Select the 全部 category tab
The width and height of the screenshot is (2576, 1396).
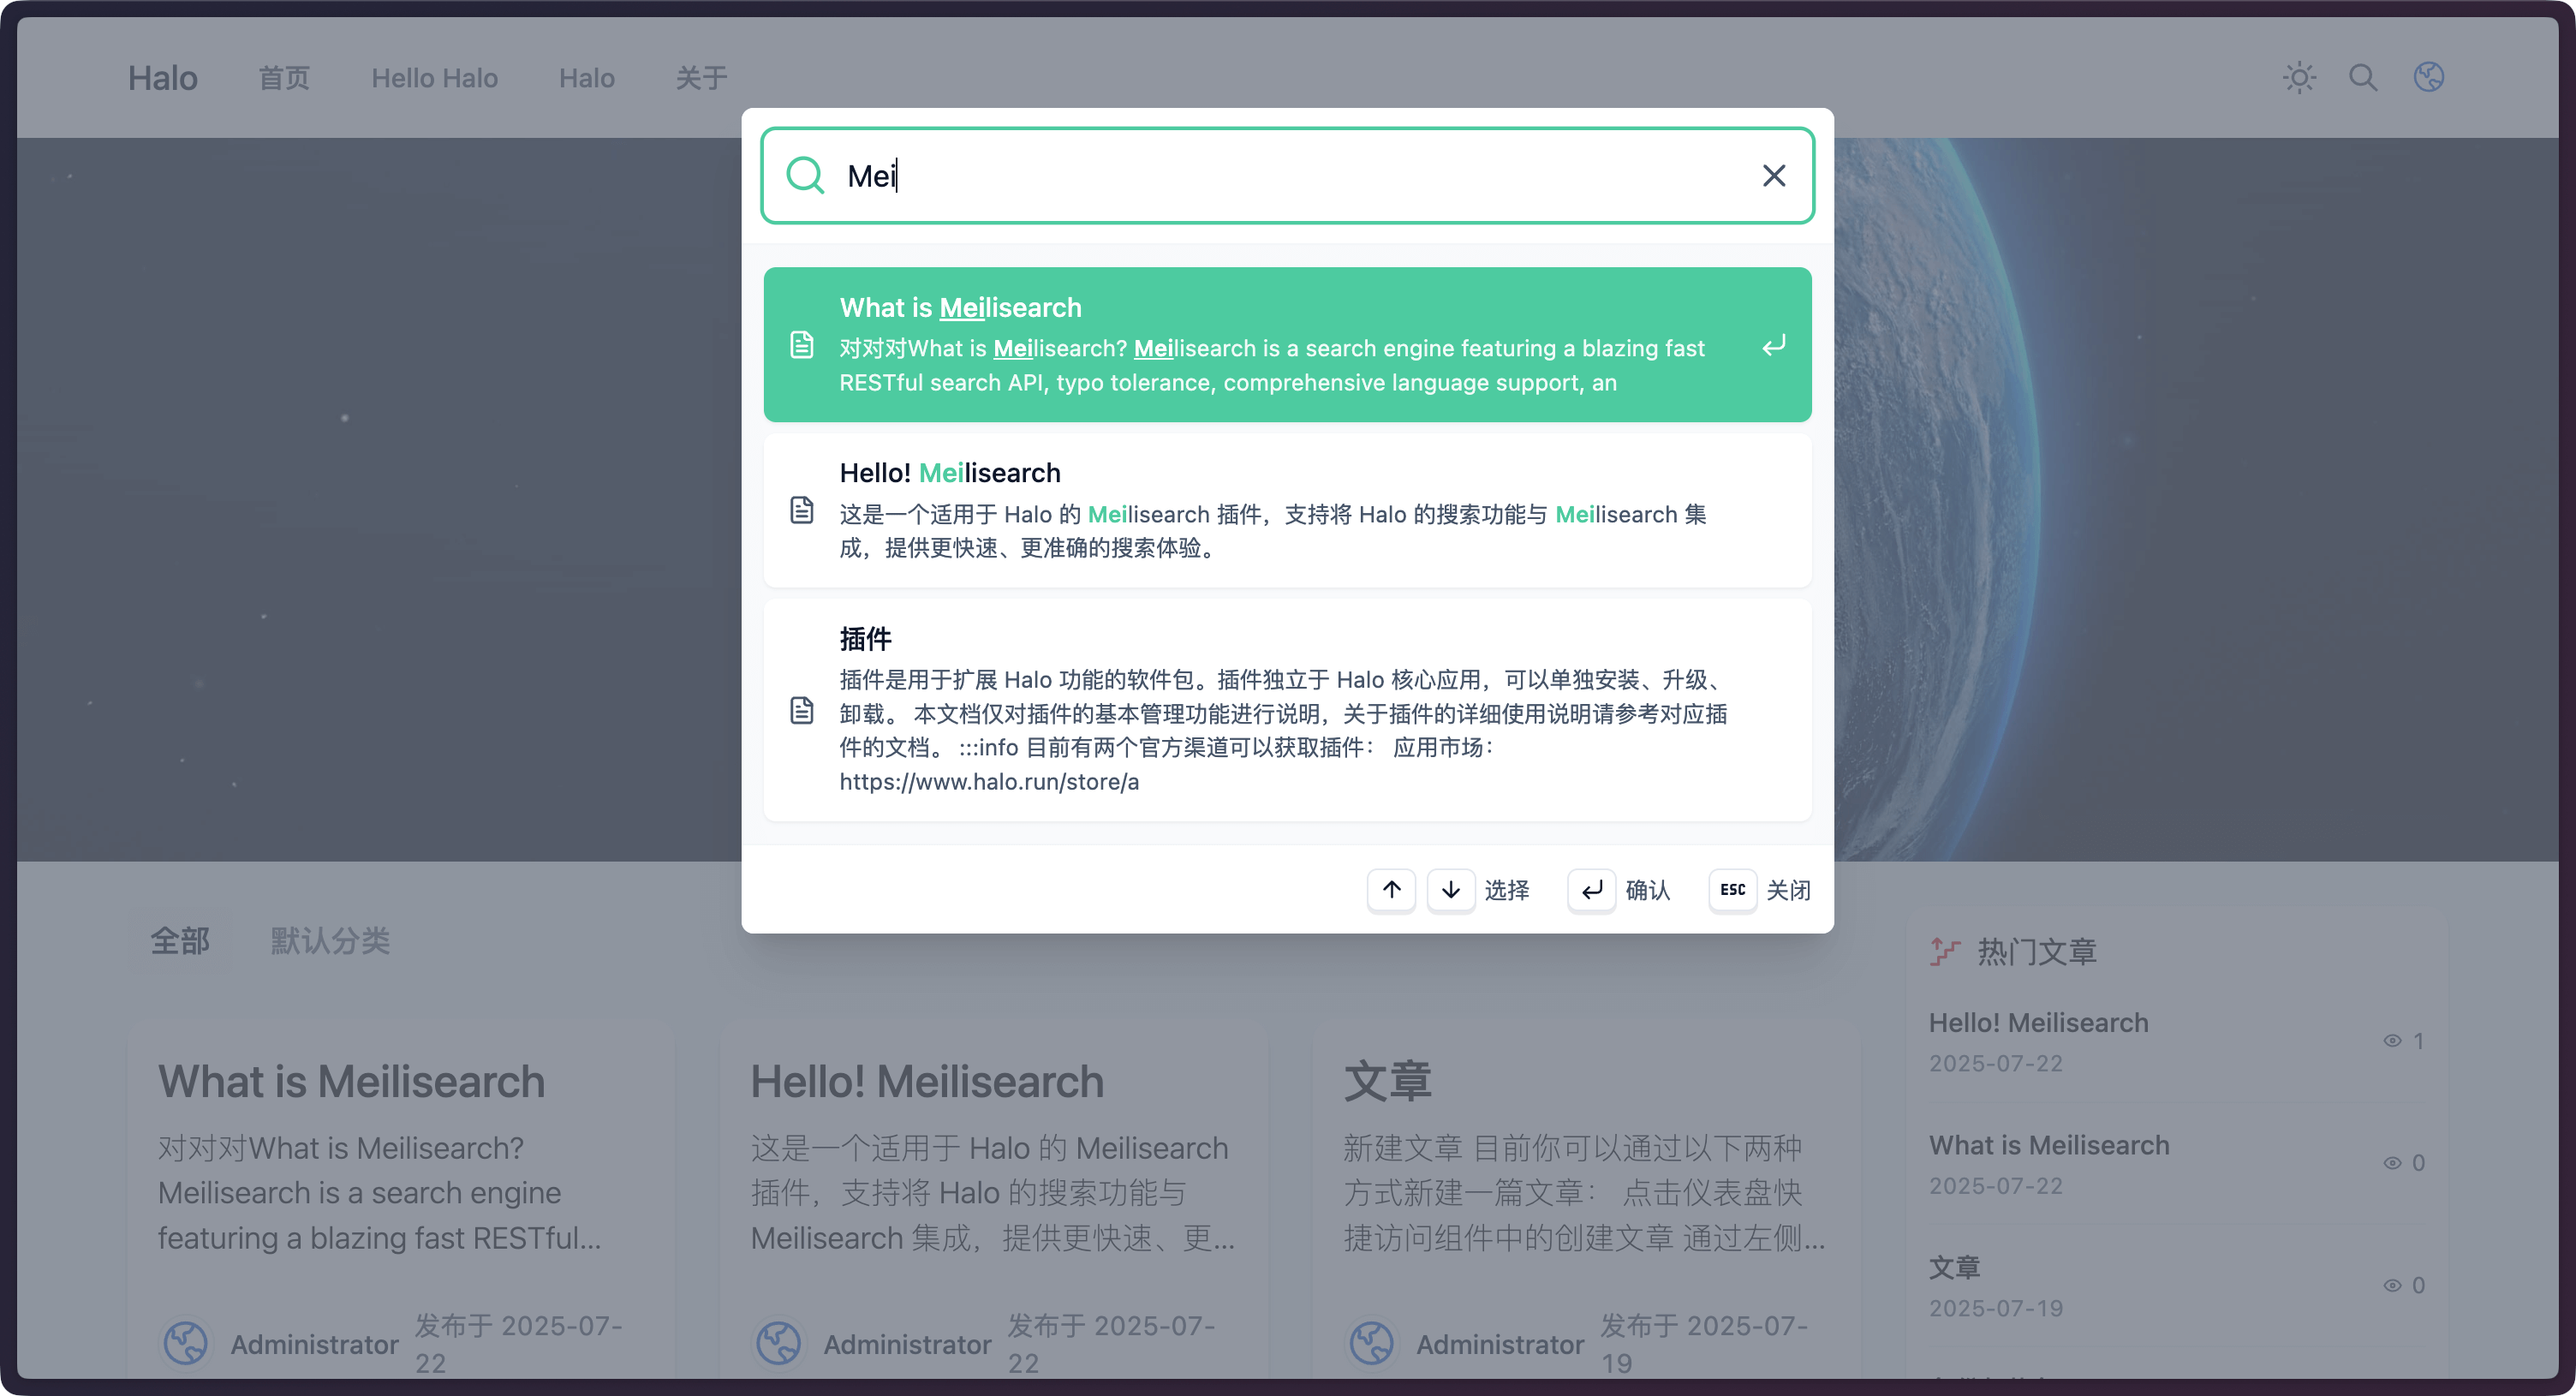click(180, 941)
